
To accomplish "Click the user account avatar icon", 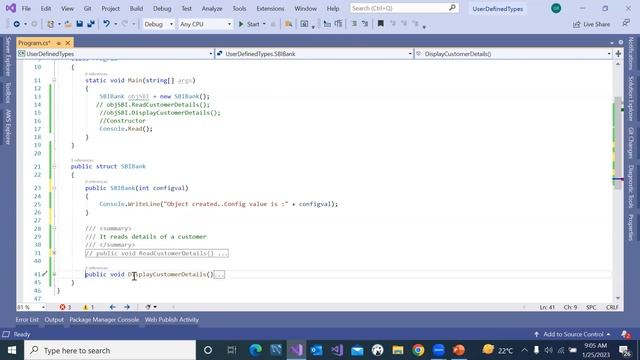I will (x=556, y=8).
